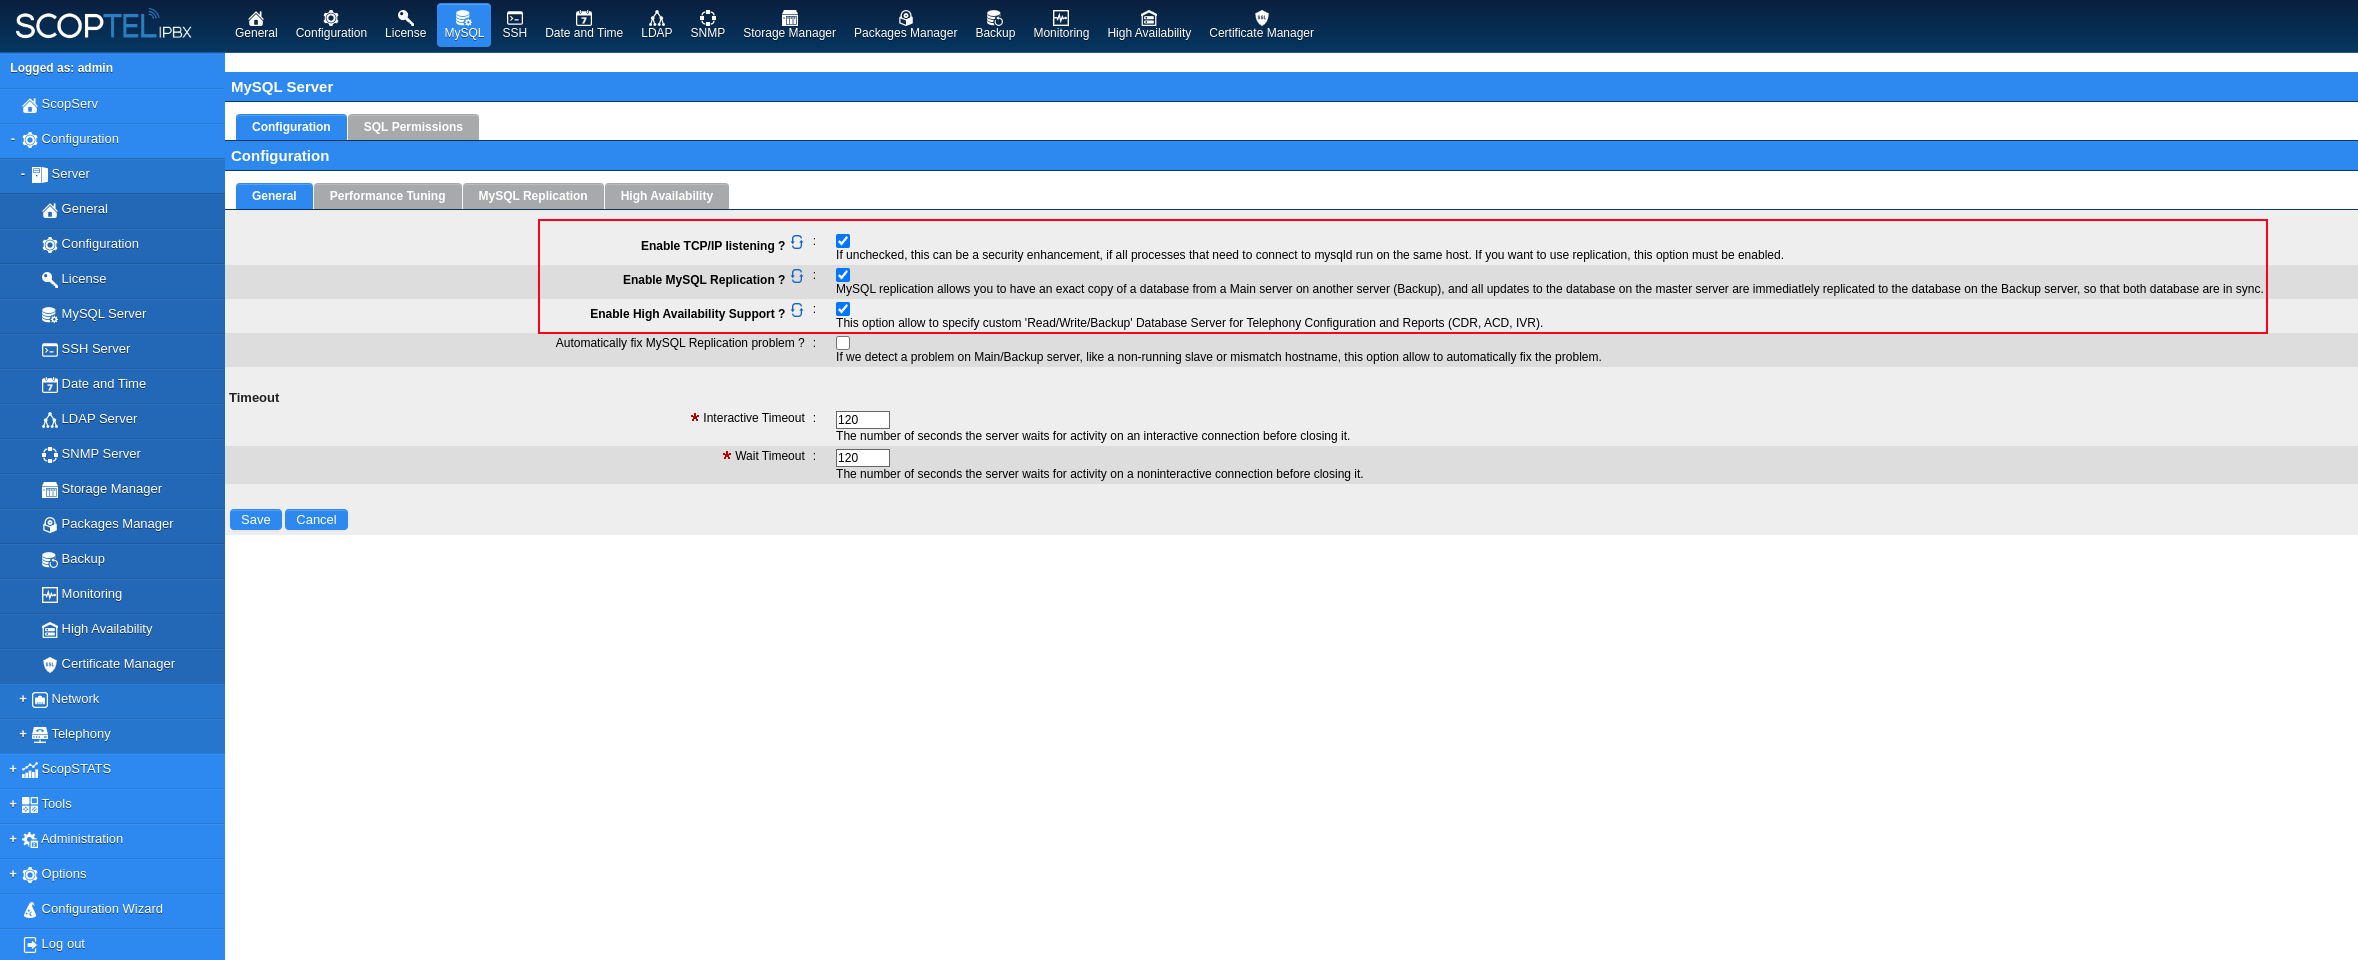Image resolution: width=2358 pixels, height=960 pixels.
Task: Open Backup icon in top toolbar
Action: (995, 25)
